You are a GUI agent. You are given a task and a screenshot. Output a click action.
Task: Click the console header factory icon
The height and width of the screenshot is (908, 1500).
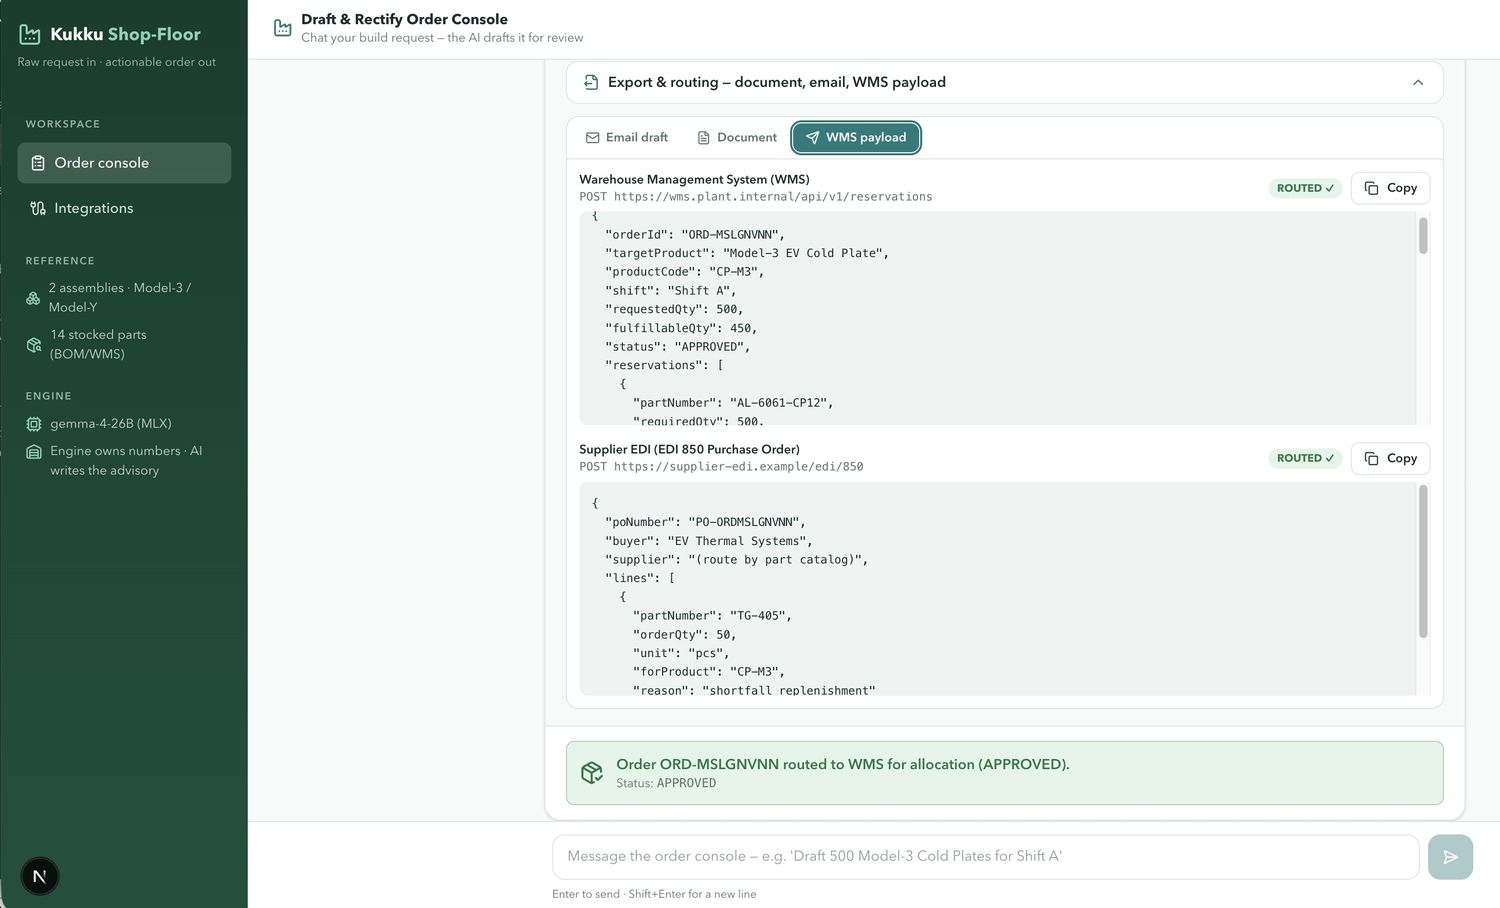[x=283, y=28]
